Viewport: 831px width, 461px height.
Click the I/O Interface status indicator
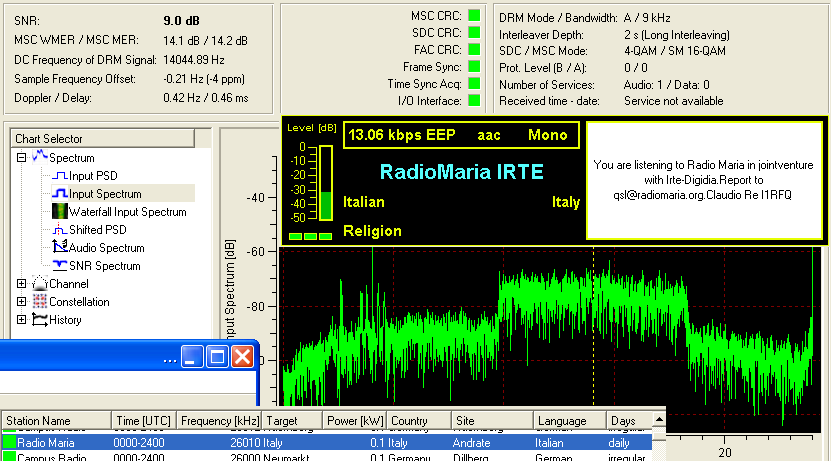[474, 100]
